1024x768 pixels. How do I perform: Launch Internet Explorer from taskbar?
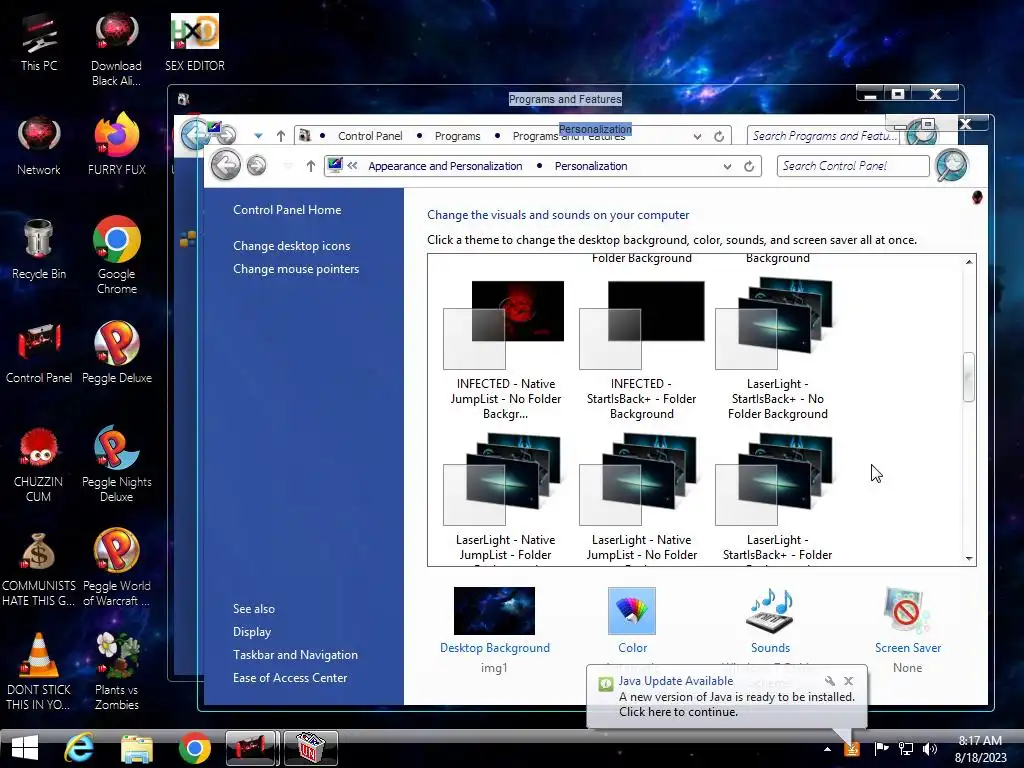(79, 748)
